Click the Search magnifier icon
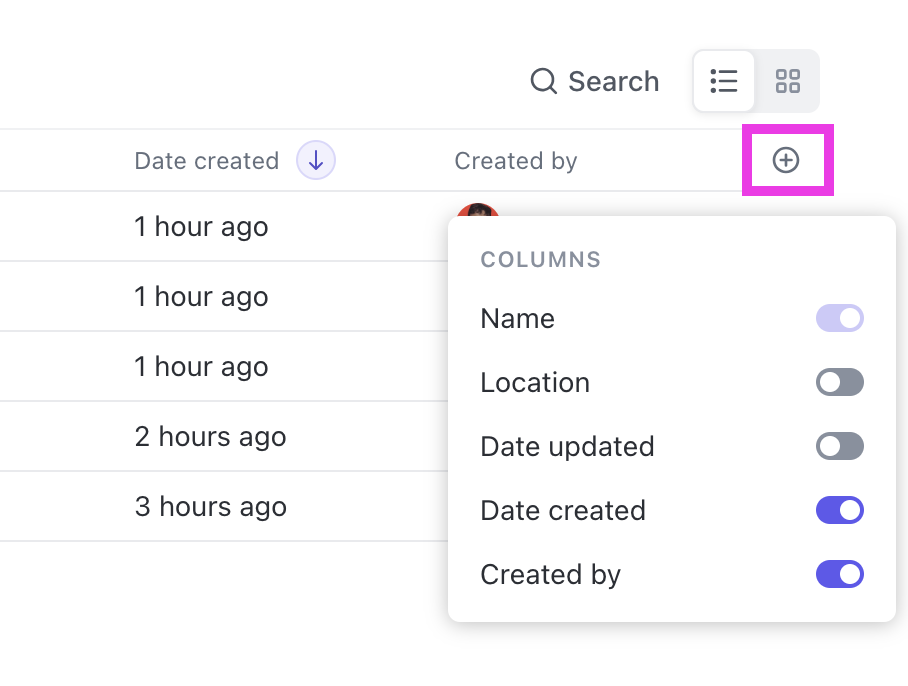Image resolution: width=908 pixels, height=686 pixels. pyautogui.click(x=543, y=81)
